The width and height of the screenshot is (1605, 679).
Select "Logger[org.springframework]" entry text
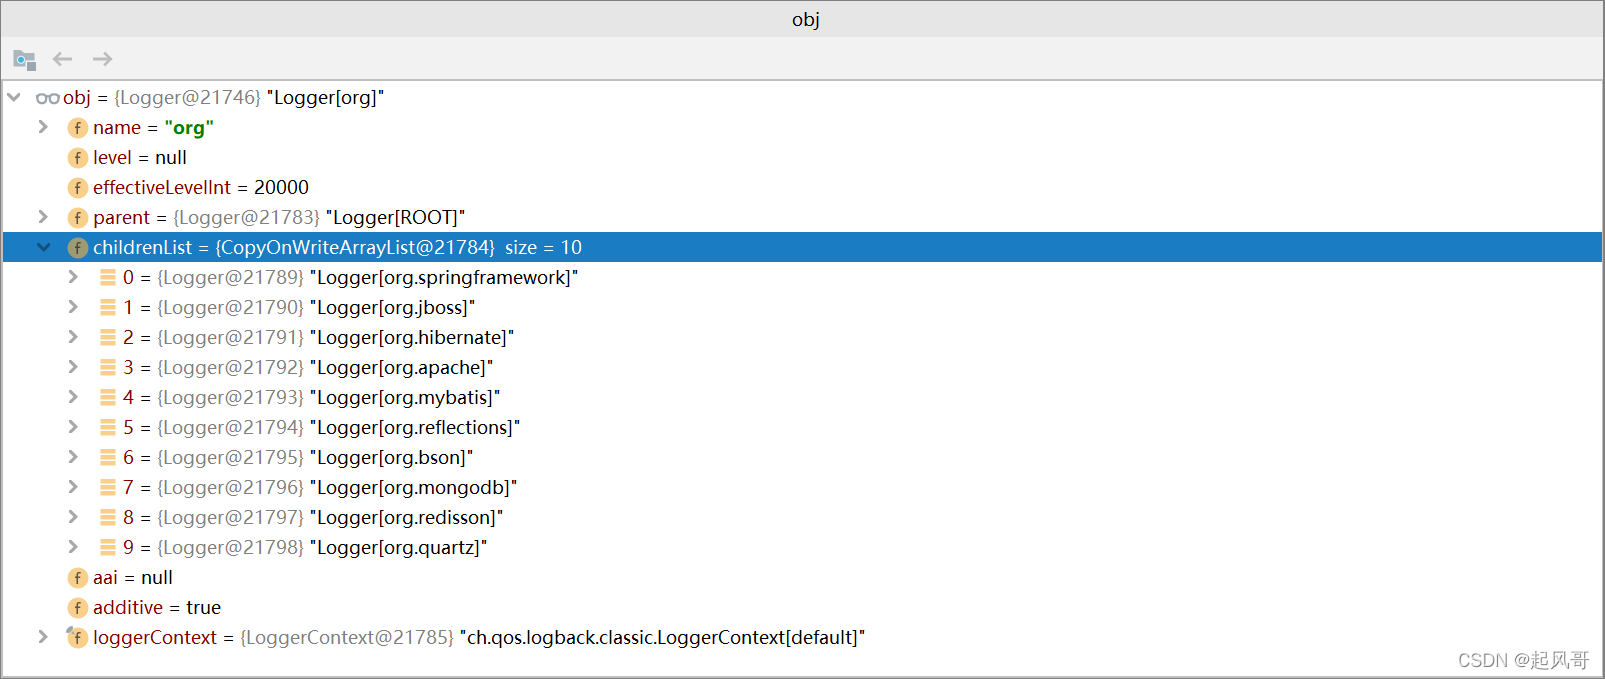[x=444, y=277]
